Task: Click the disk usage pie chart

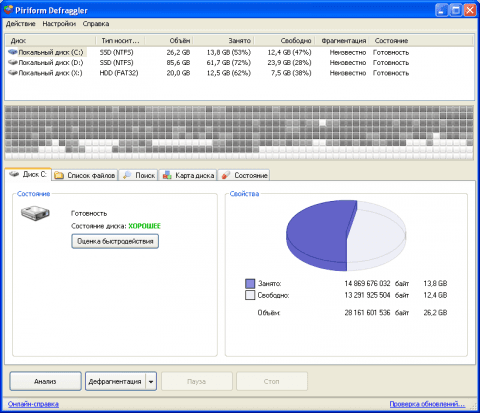Action: (x=346, y=235)
